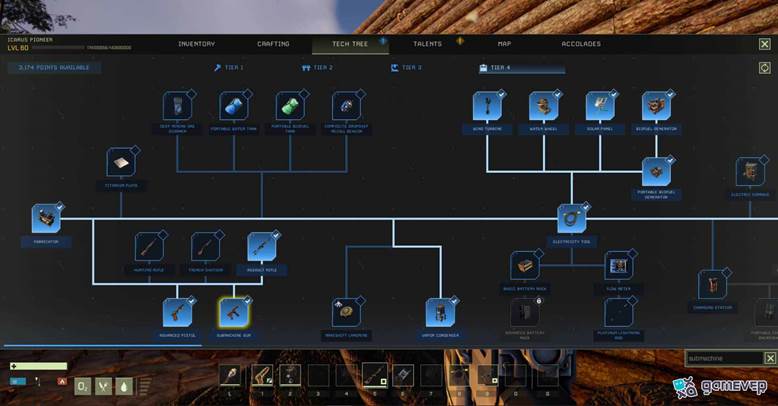Click the points available indicator
Image resolution: width=778 pixels, height=406 pixels.
pos(54,68)
